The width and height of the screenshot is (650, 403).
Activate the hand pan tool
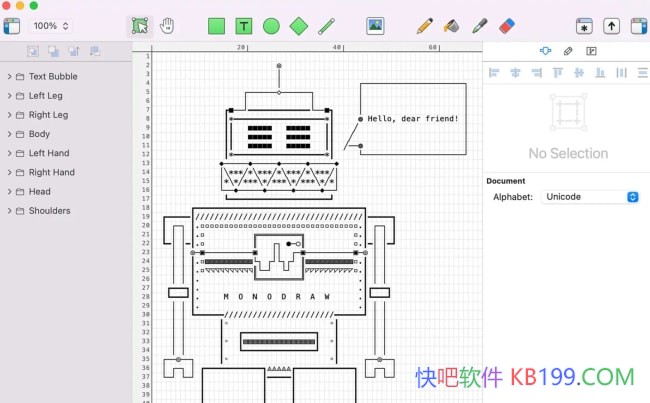(x=167, y=26)
